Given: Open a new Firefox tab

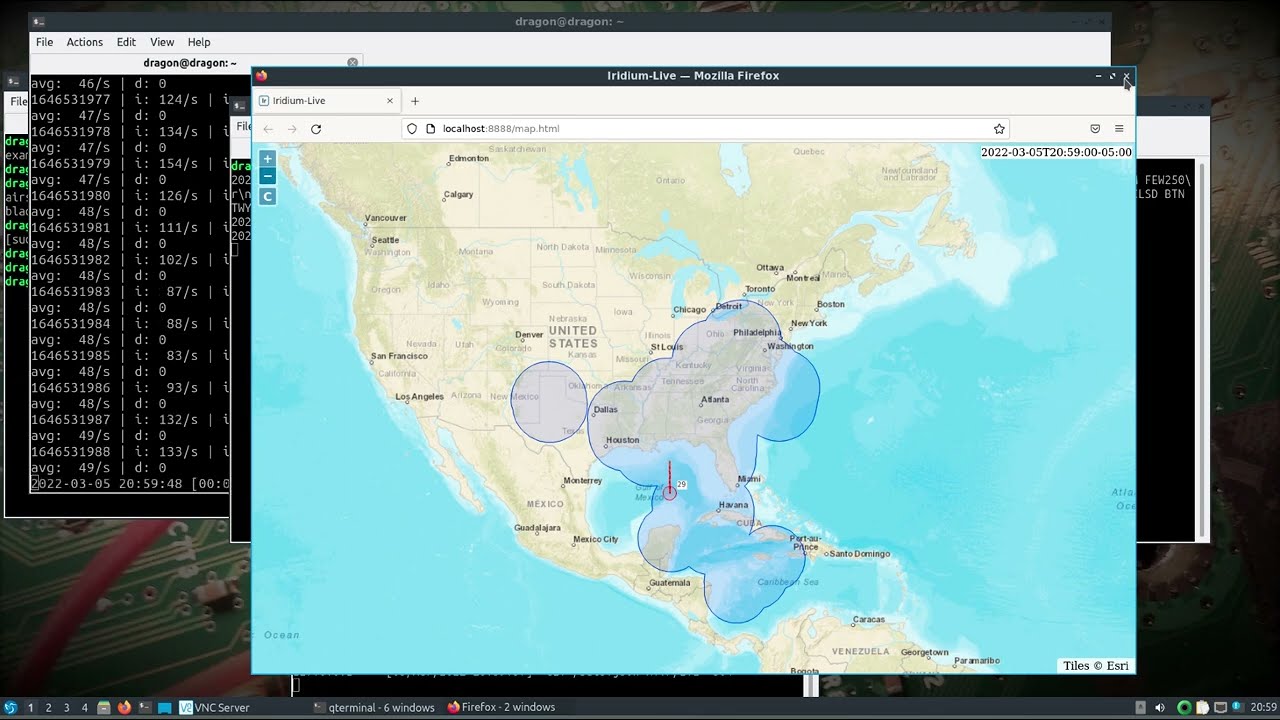Looking at the screenshot, I should click(415, 101).
